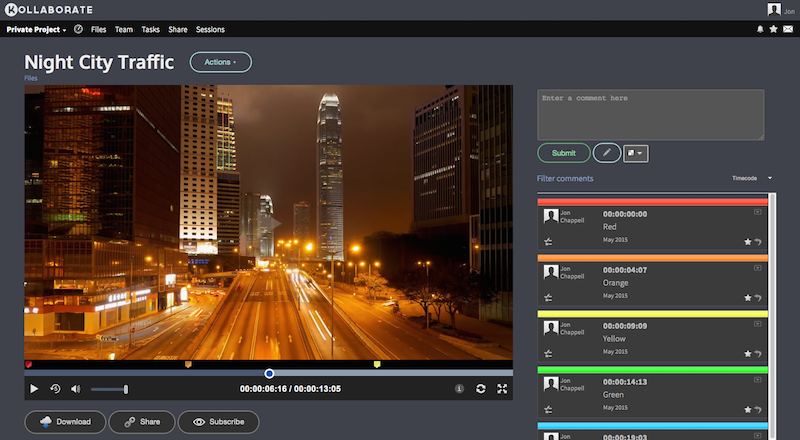This screenshot has height=440, width=800.
Task: Click the video frame preview
Action: click(x=268, y=223)
